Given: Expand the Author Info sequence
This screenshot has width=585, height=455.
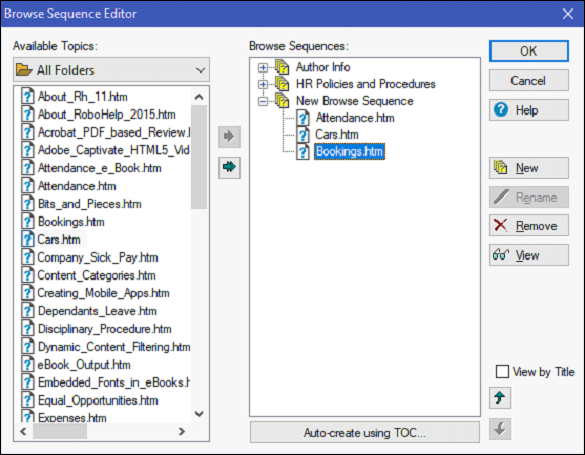Looking at the screenshot, I should tap(263, 68).
